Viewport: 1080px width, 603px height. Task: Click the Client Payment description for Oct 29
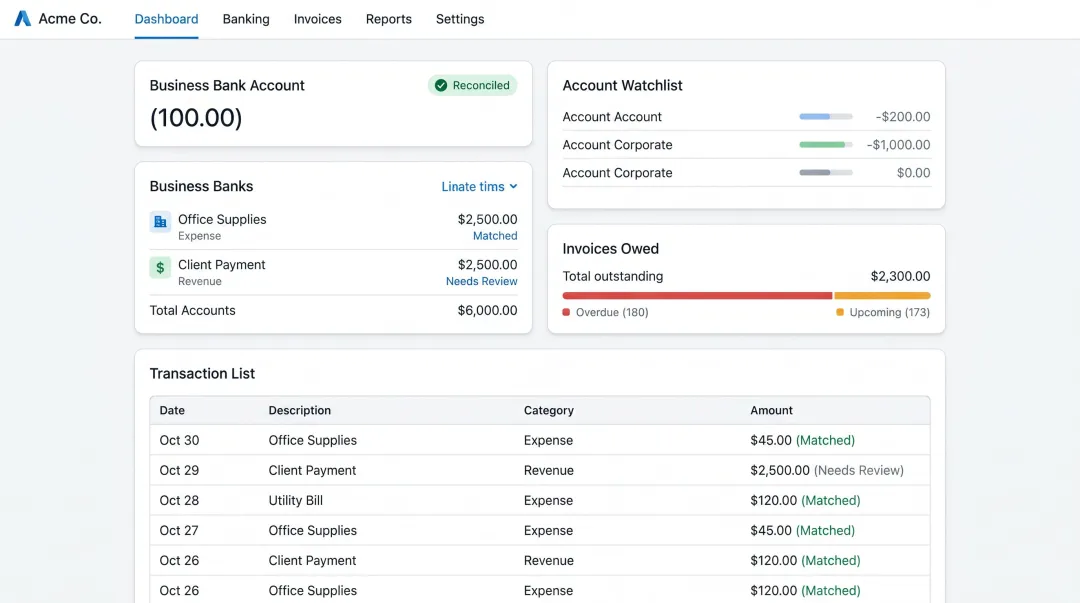click(x=312, y=470)
